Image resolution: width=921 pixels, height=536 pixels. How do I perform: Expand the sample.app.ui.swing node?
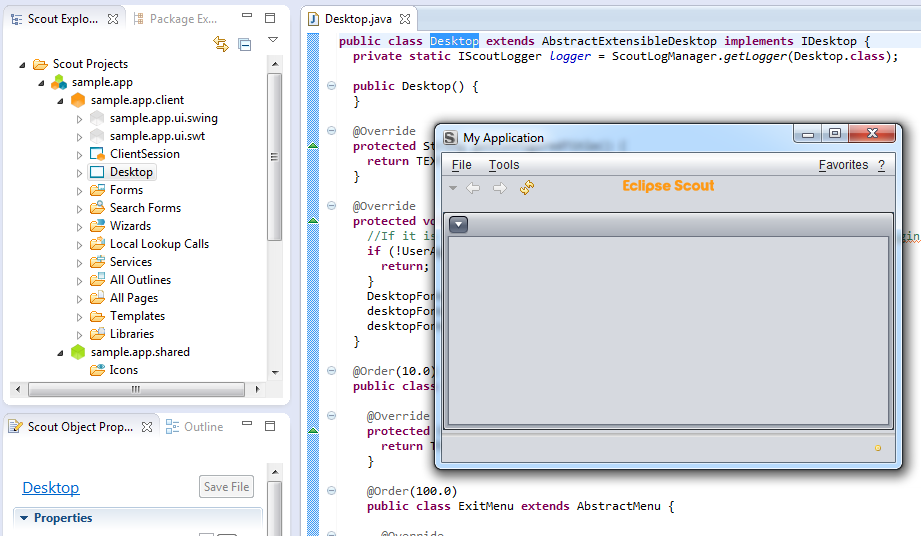coord(79,119)
